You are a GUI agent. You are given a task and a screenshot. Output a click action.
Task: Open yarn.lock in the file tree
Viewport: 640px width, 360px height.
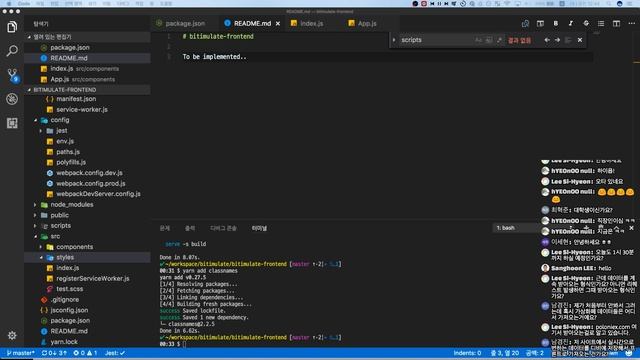point(64,342)
